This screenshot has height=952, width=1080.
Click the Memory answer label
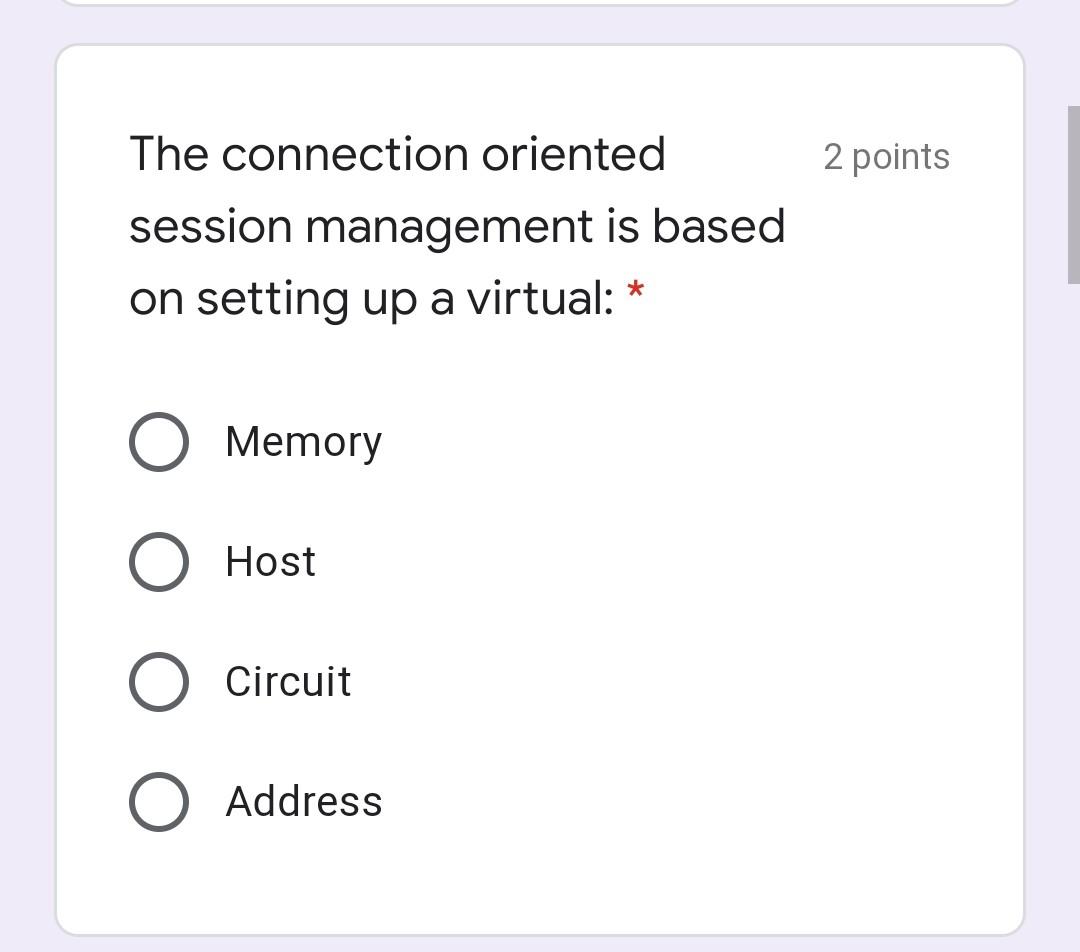(x=303, y=441)
